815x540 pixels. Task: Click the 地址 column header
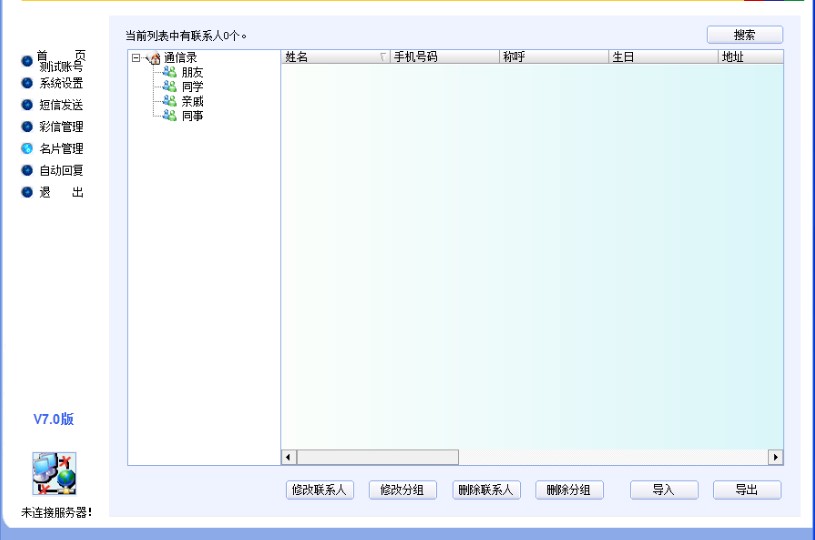[751, 57]
